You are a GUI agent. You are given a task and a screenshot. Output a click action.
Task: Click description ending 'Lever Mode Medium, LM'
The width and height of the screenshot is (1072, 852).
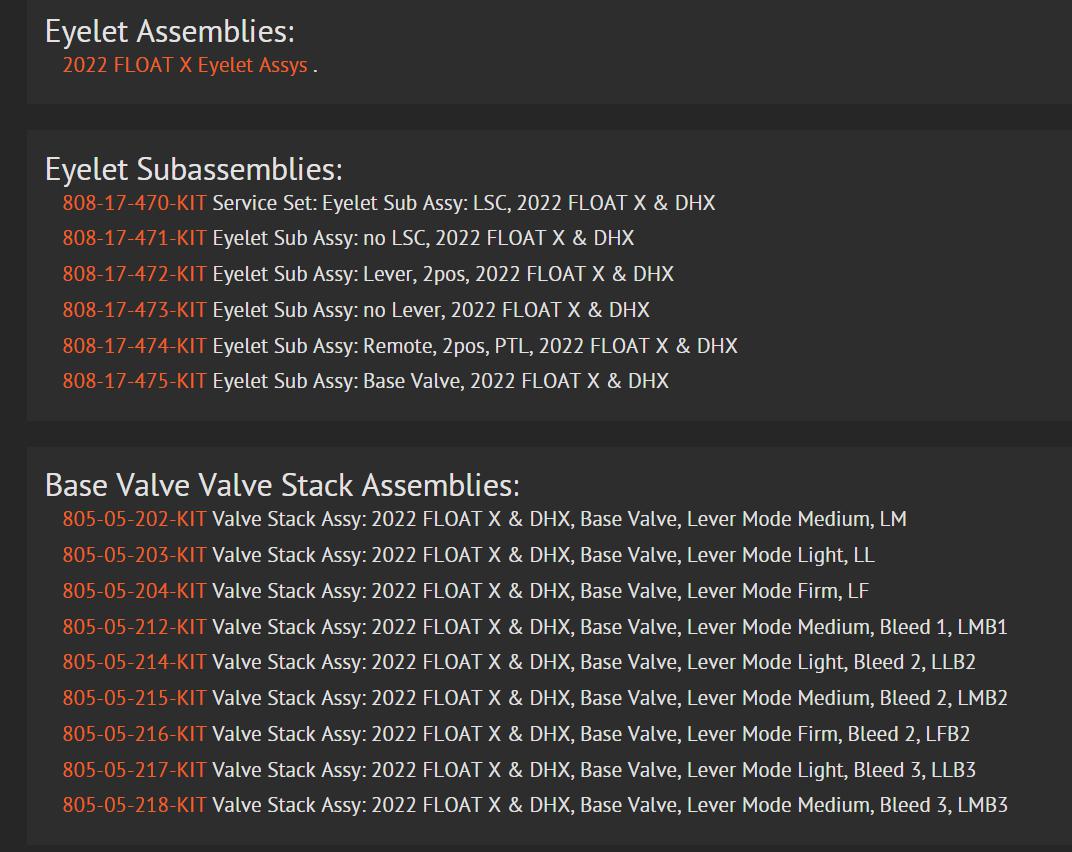(x=559, y=519)
